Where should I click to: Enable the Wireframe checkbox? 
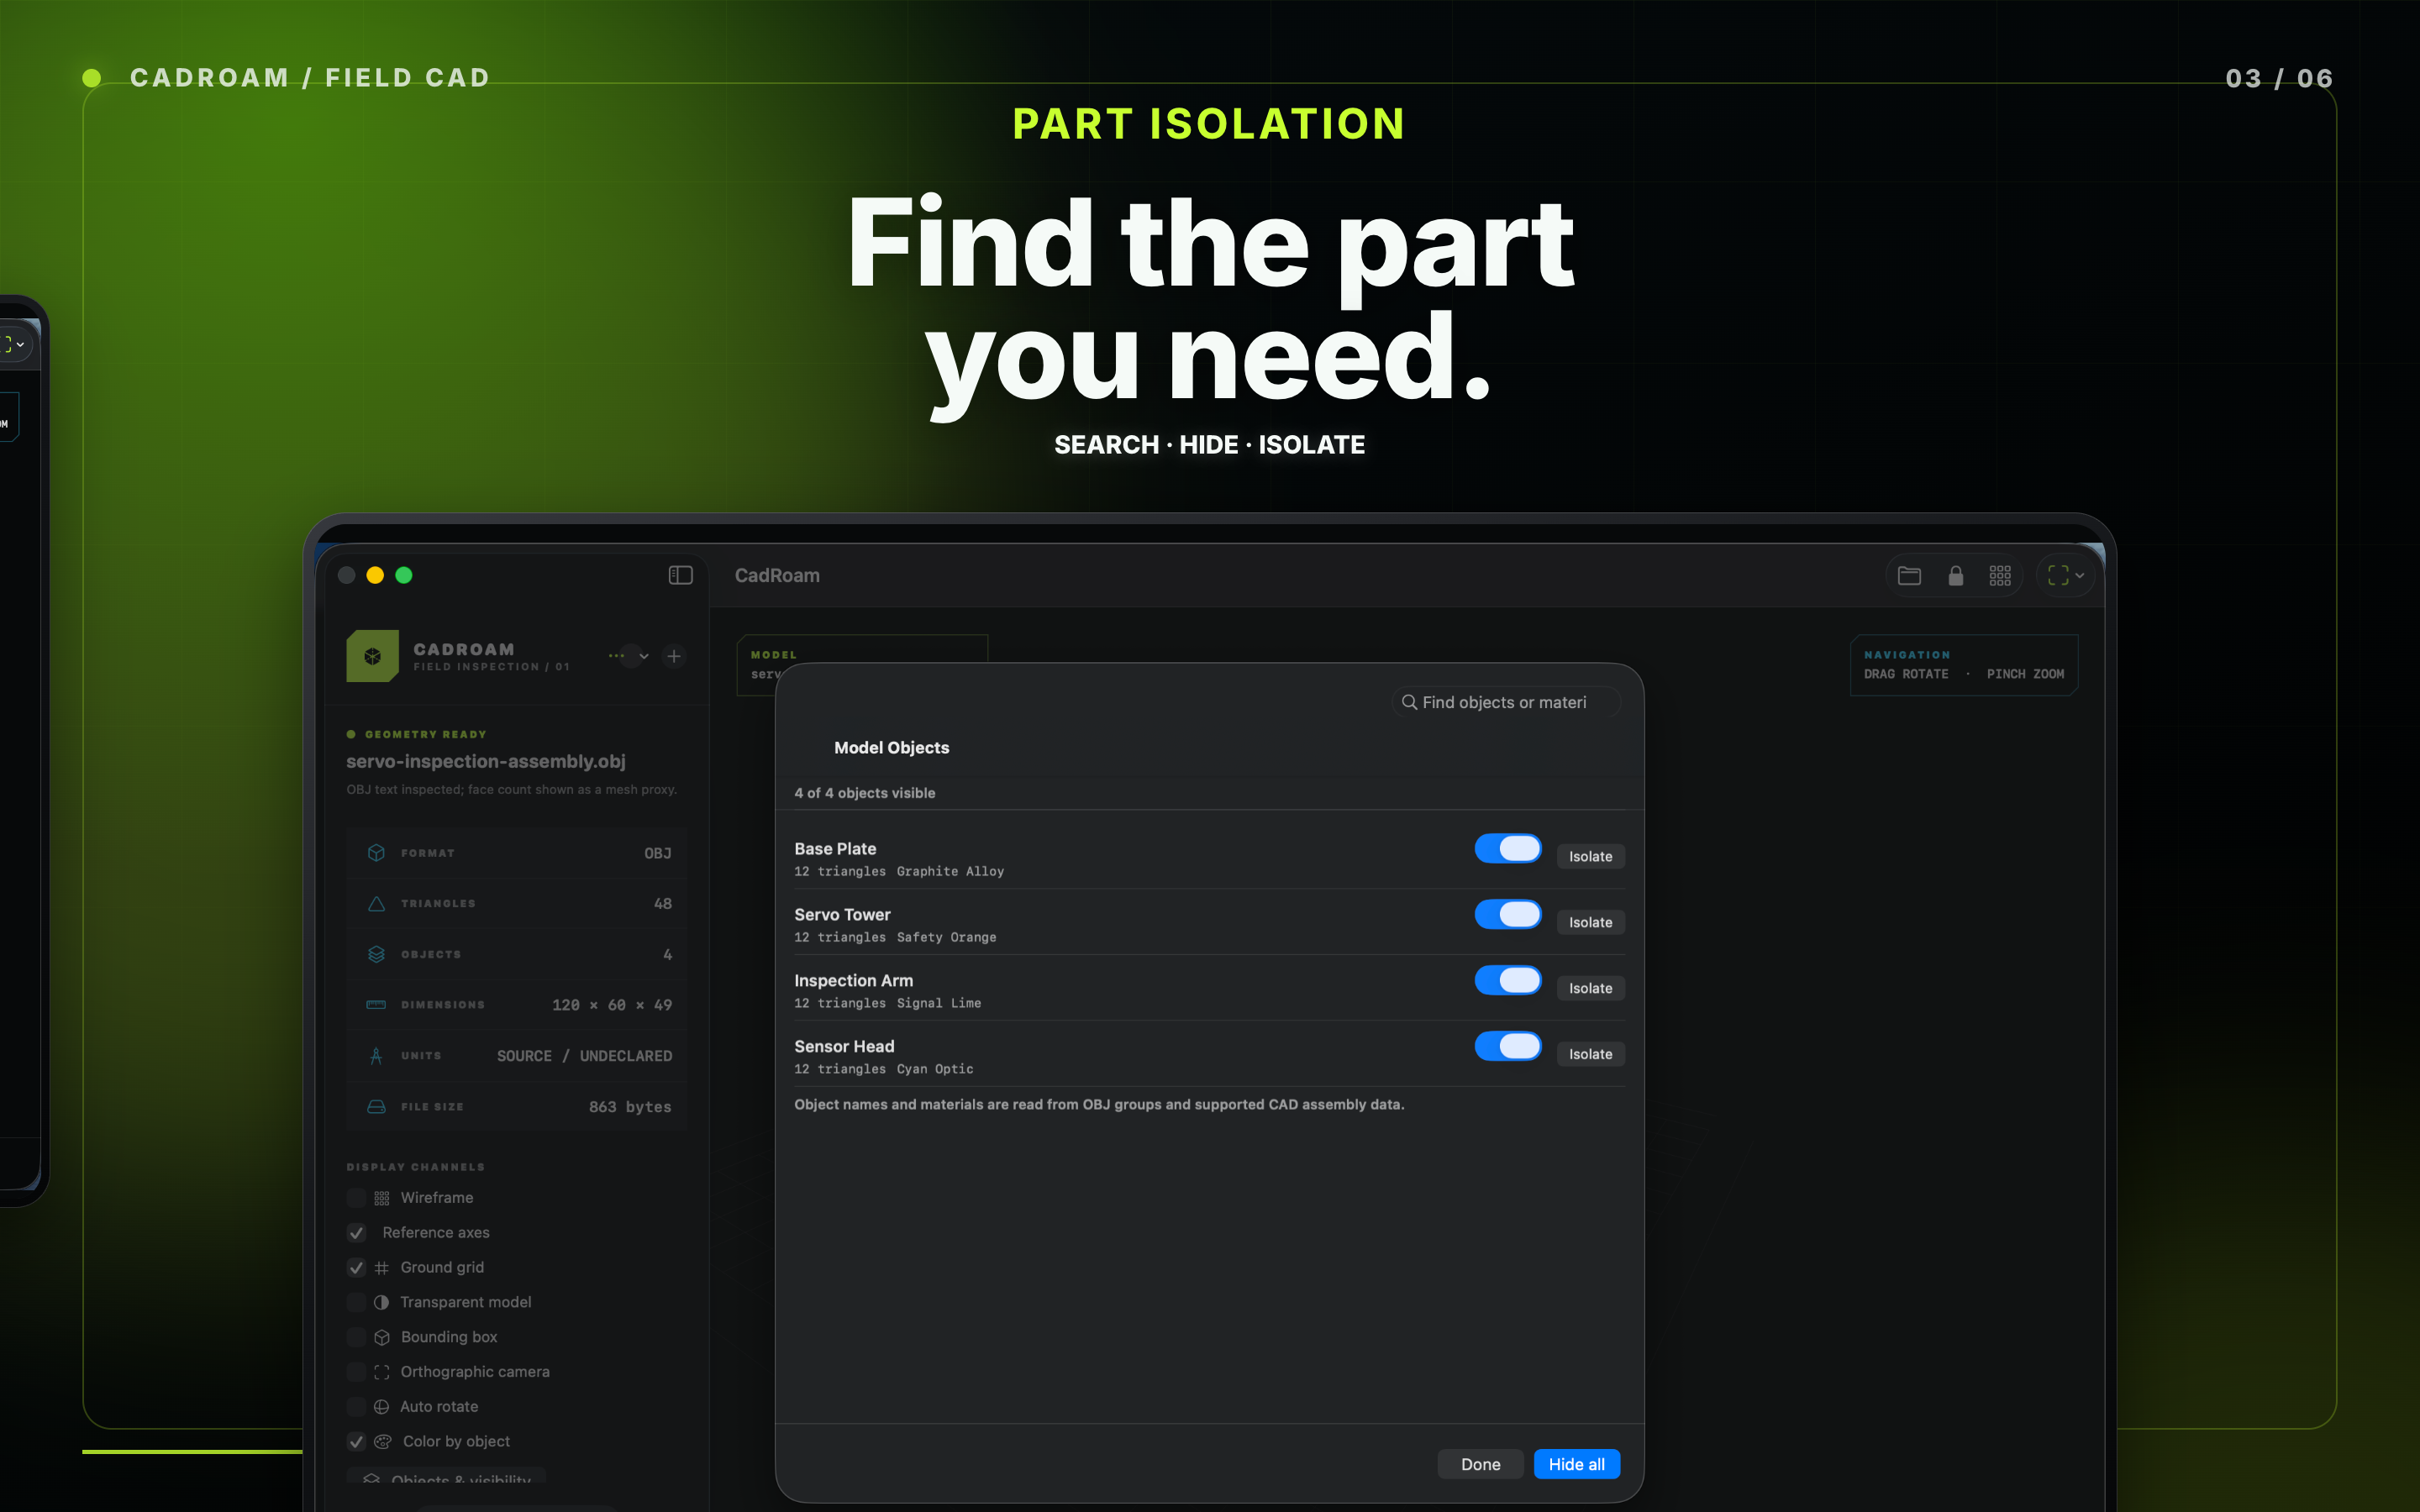[x=356, y=1198]
